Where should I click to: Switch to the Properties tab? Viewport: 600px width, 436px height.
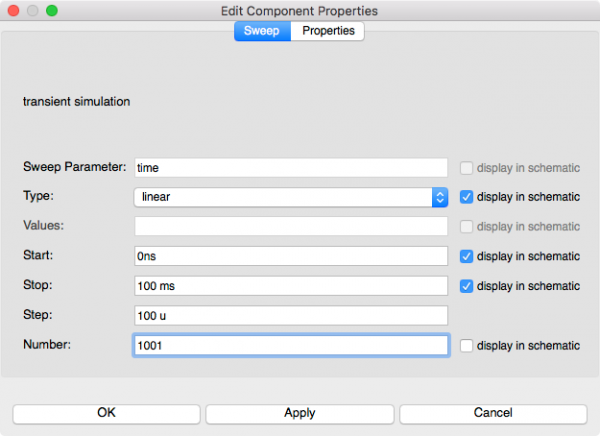tap(327, 31)
